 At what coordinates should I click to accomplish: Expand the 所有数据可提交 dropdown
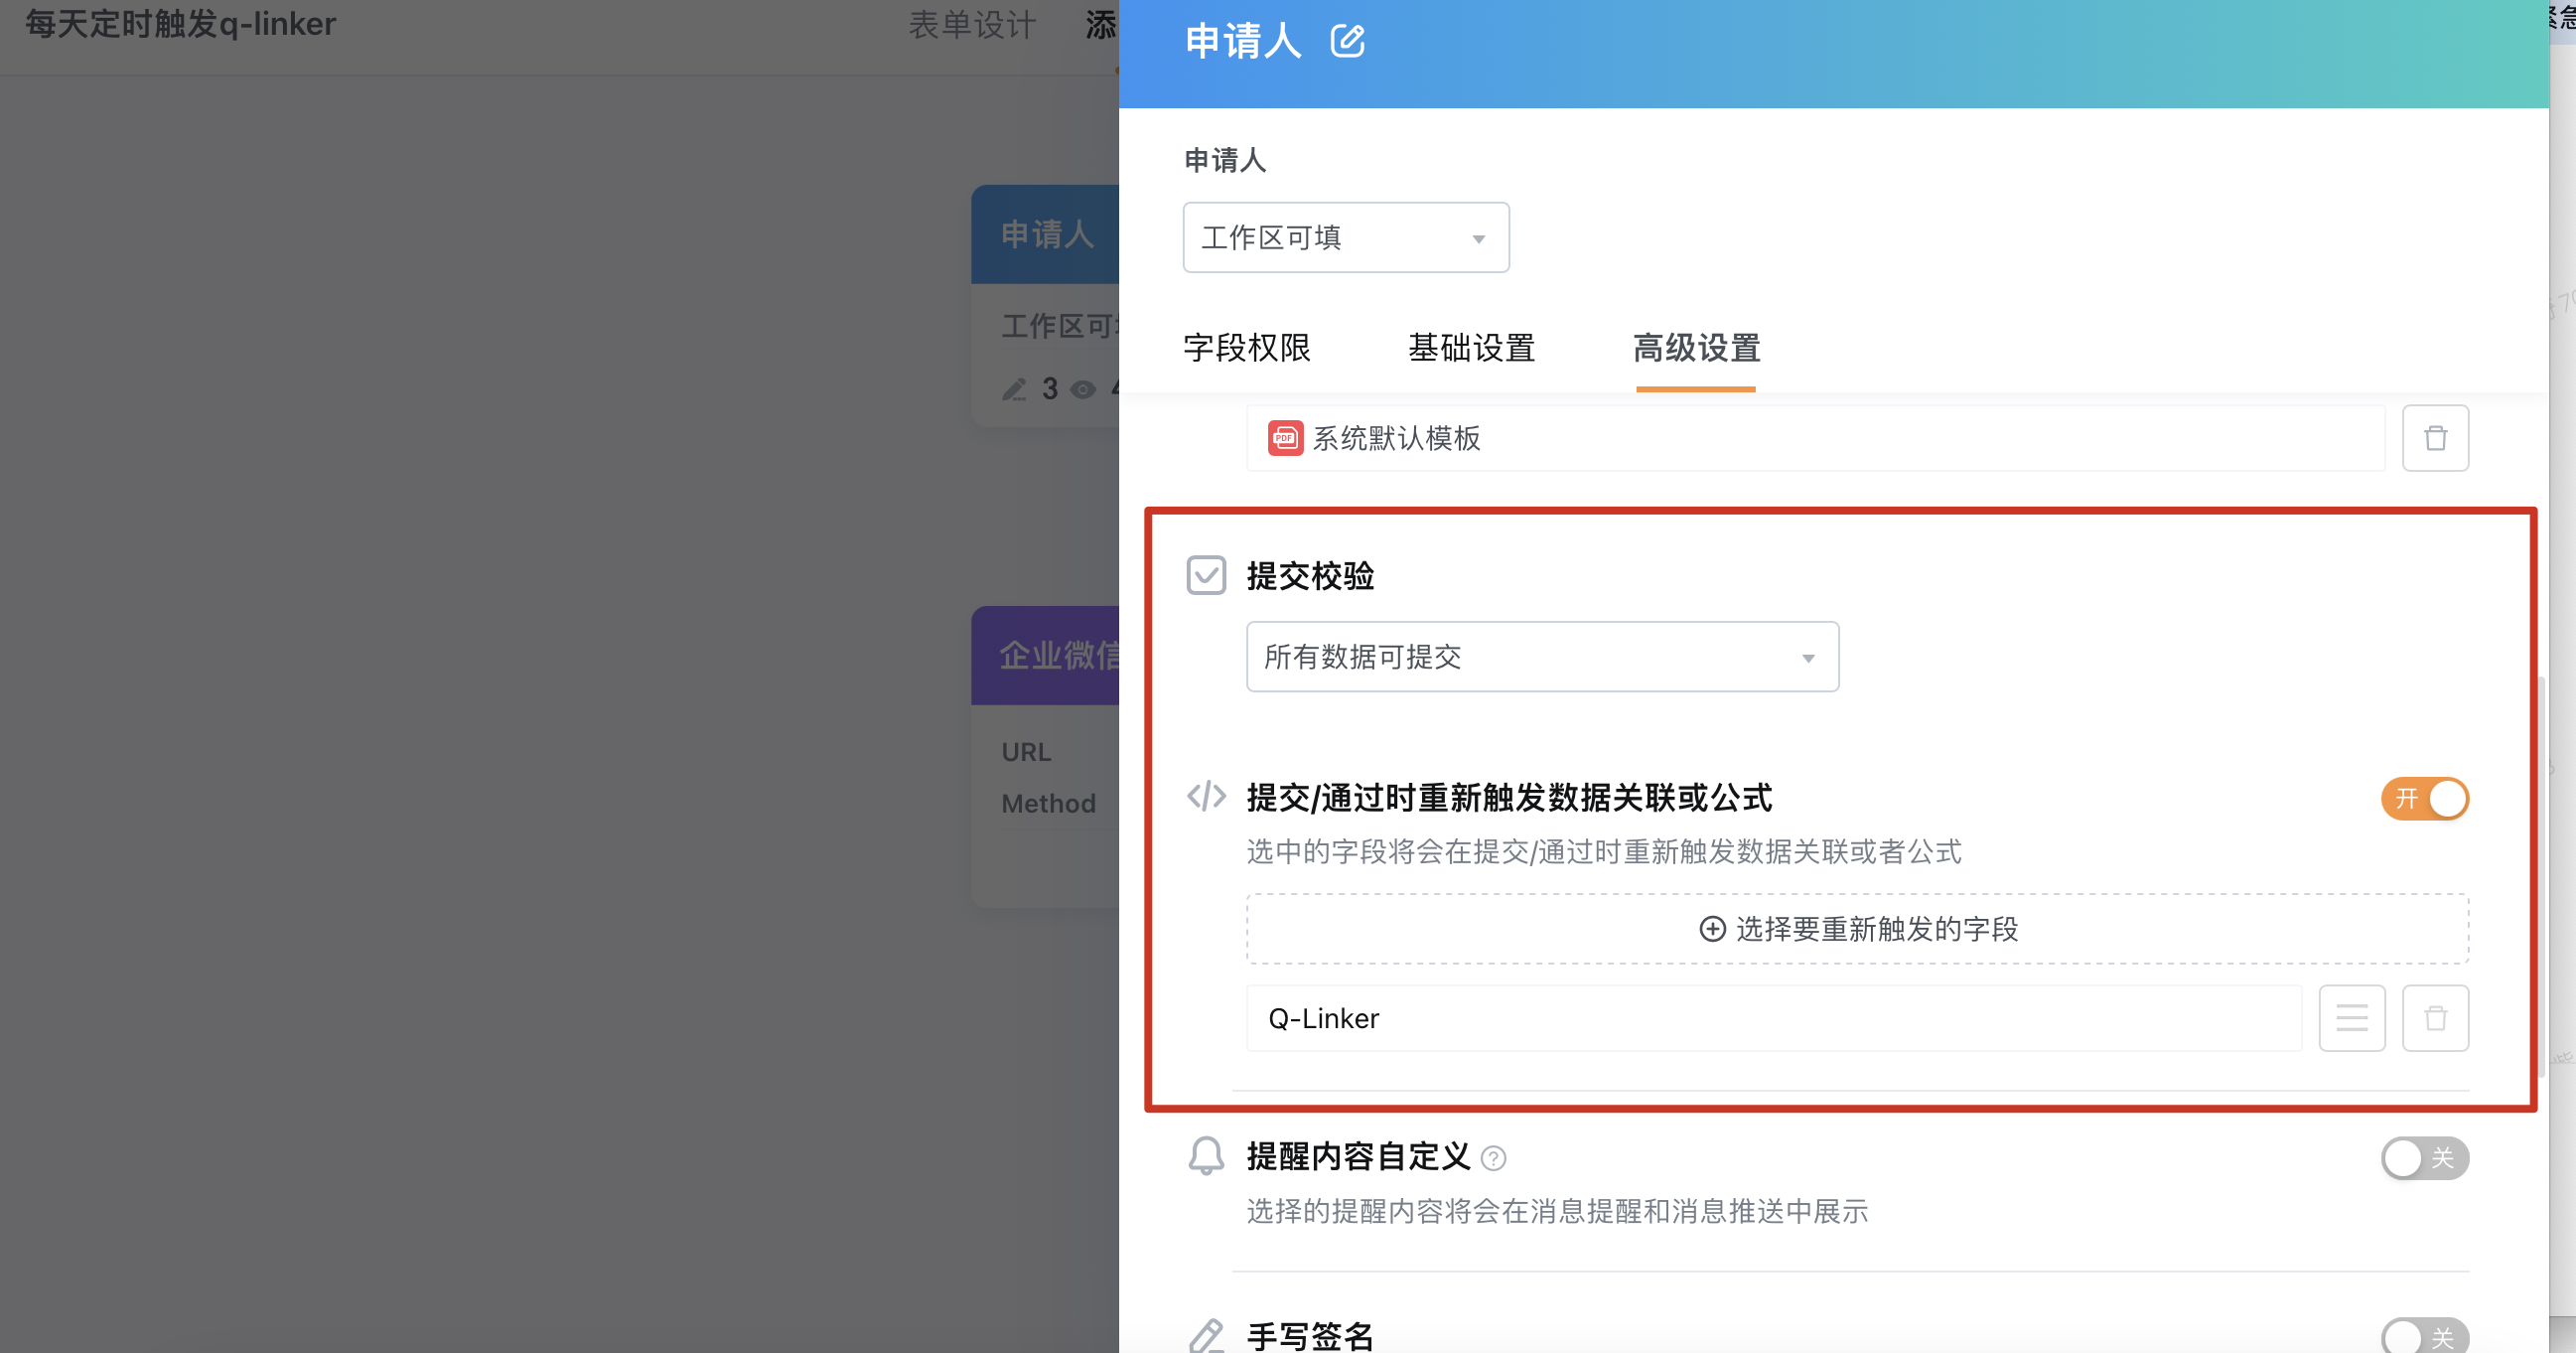1542,657
